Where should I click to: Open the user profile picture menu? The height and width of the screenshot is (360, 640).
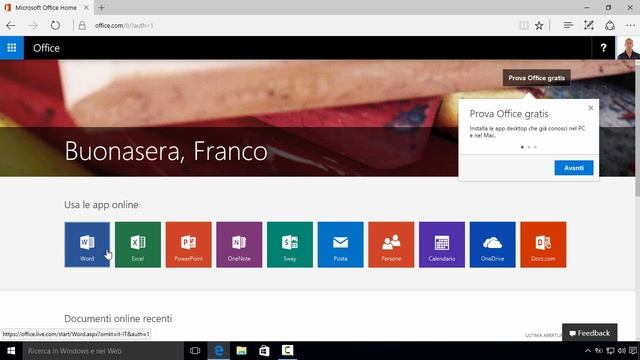628,48
